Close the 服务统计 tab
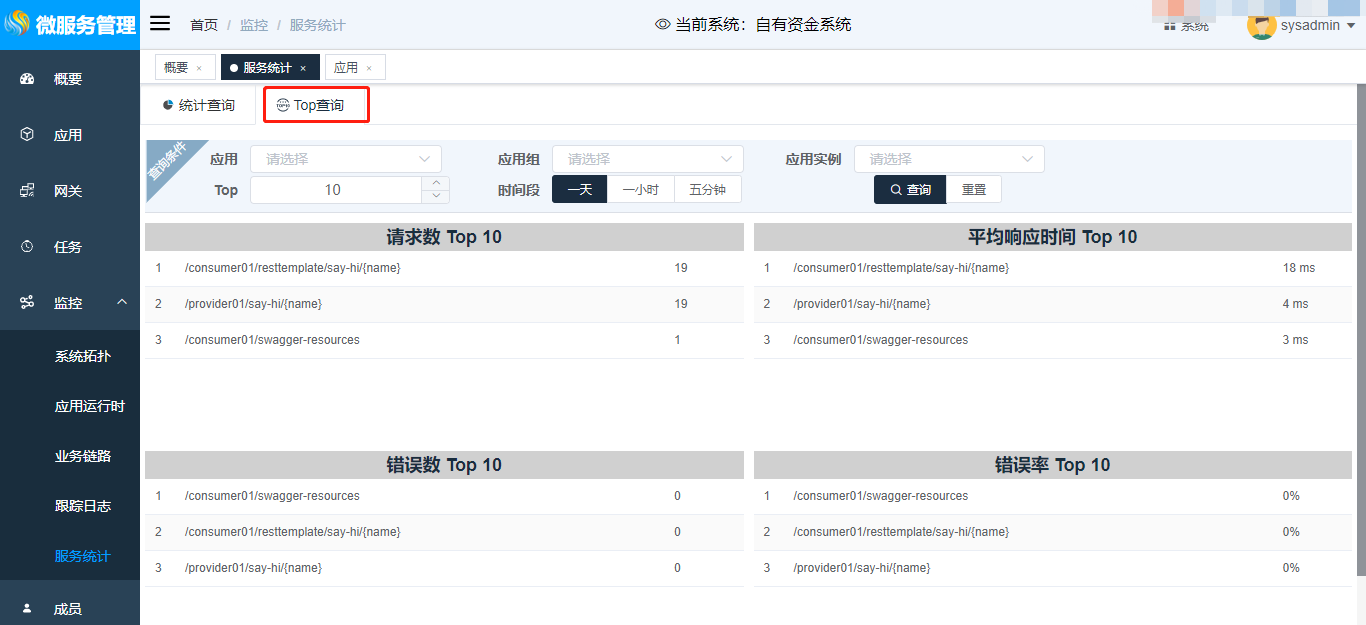The width and height of the screenshot is (1366, 625). (303, 68)
